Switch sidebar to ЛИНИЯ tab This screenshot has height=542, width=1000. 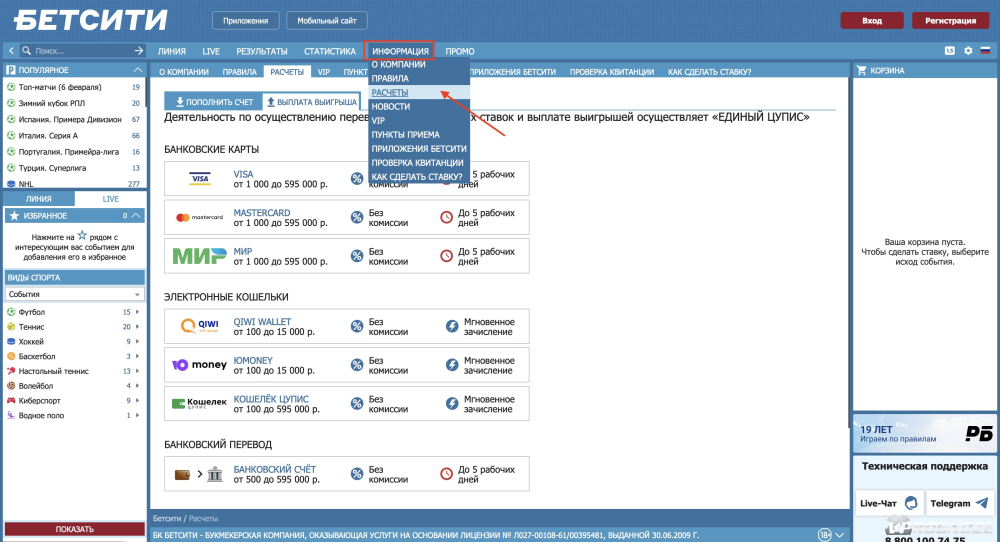coord(39,199)
